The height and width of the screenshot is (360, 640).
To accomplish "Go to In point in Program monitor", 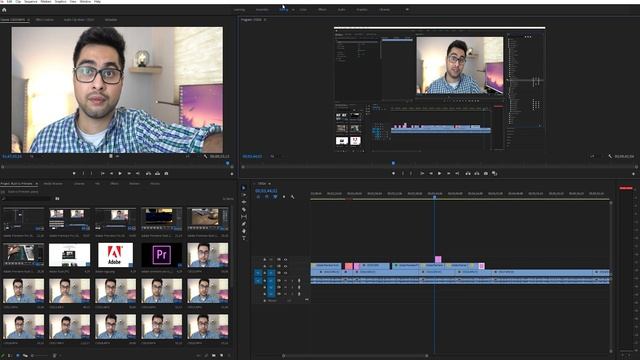I will tap(422, 173).
